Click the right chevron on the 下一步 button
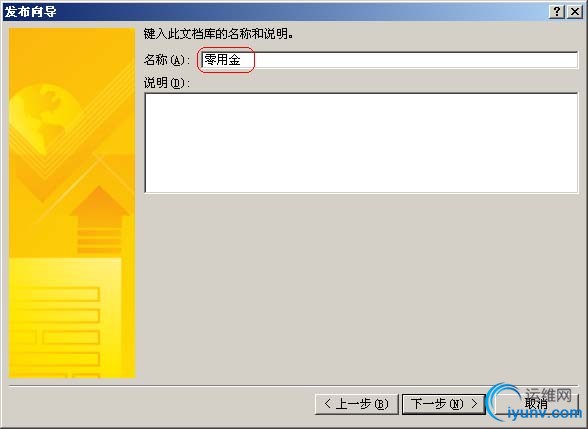This screenshot has height=429, width=588. [x=474, y=404]
